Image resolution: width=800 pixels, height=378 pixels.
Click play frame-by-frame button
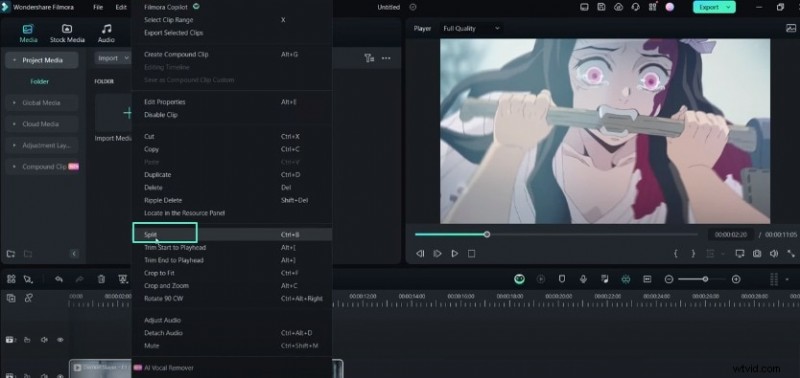(x=437, y=254)
